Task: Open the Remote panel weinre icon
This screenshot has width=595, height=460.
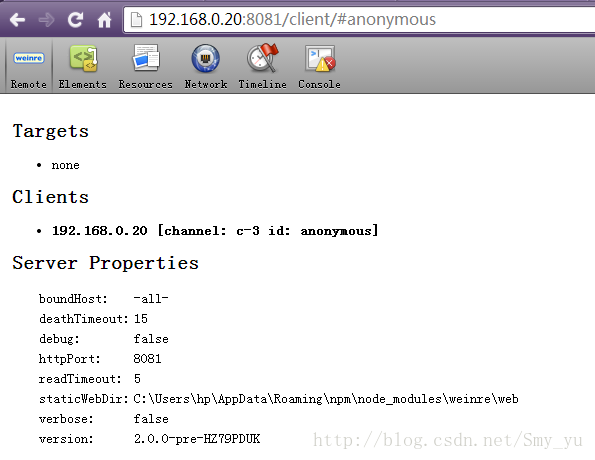Action: coord(29,58)
